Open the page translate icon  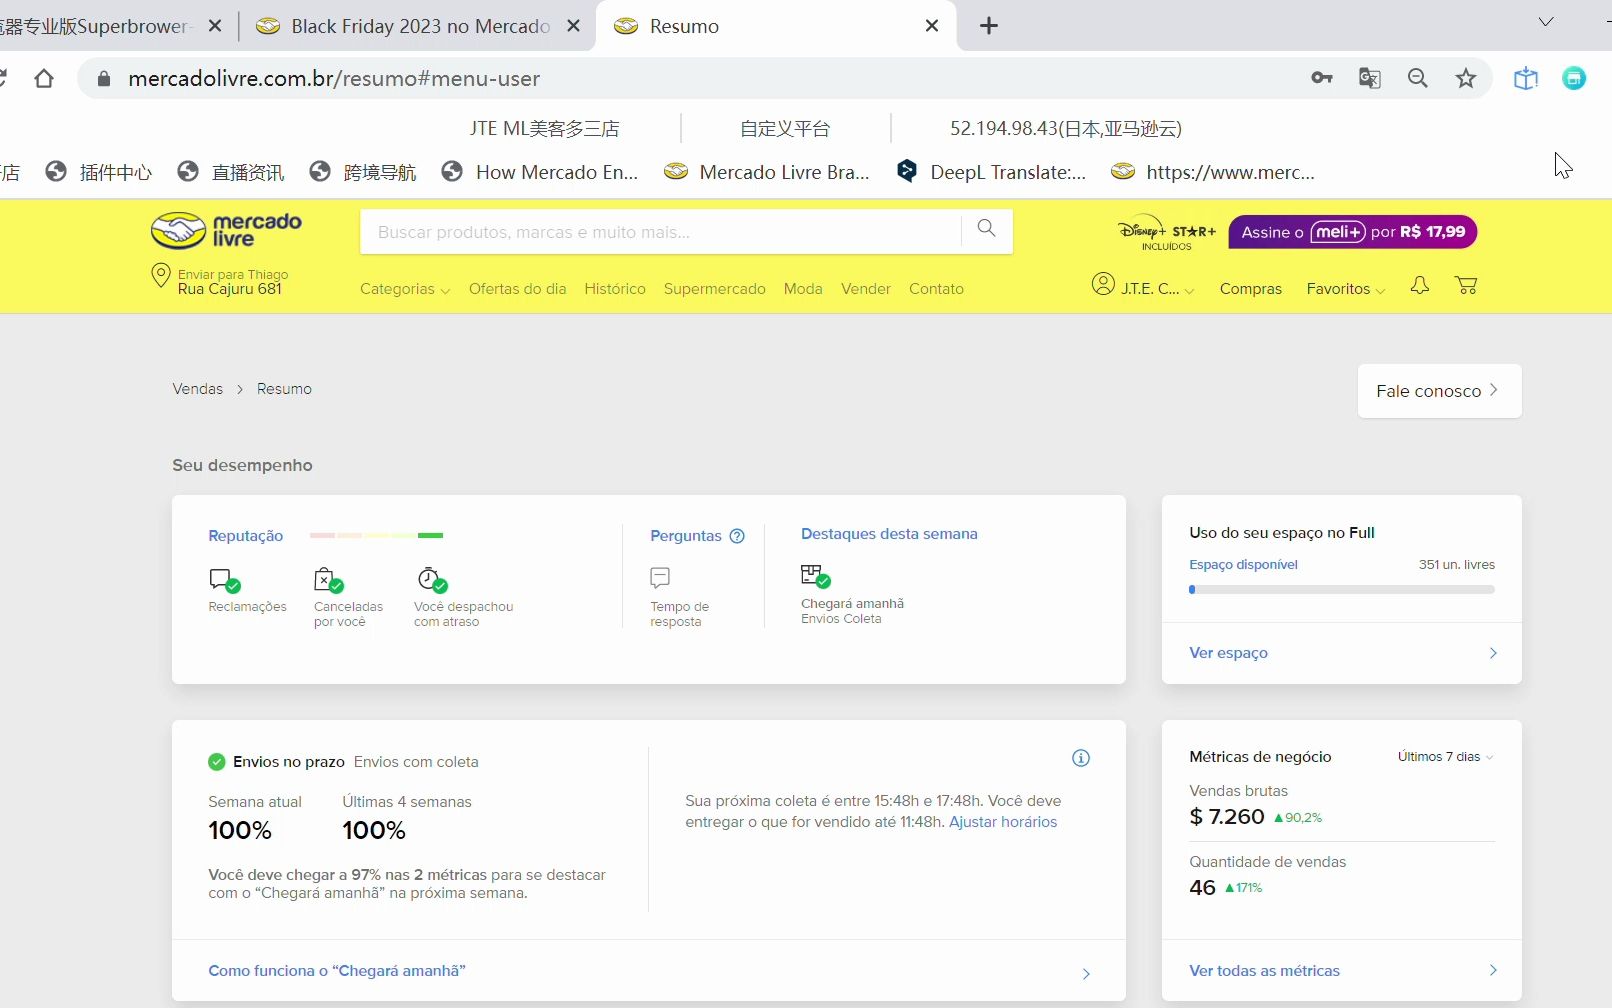[1369, 79]
